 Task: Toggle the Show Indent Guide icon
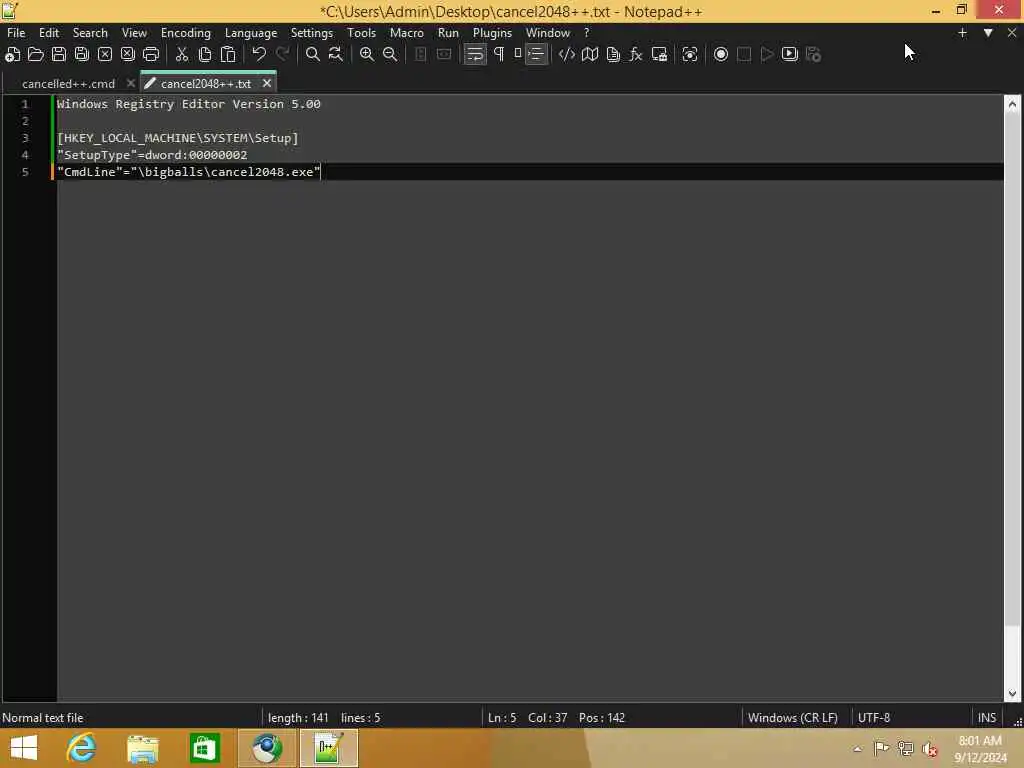pyautogui.click(x=536, y=55)
